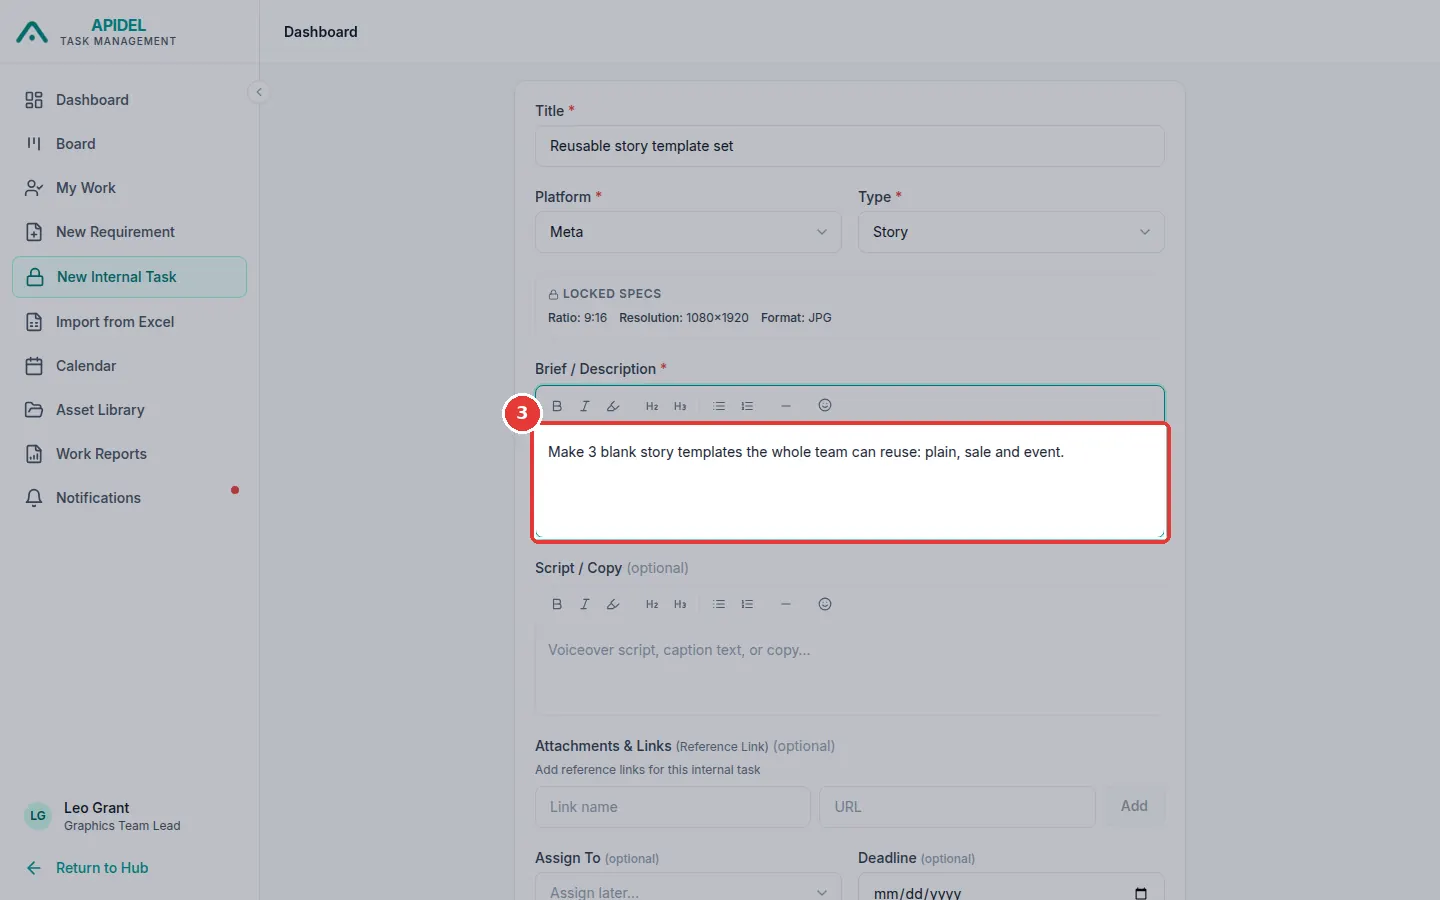
Task: Click the Add button for reference links
Action: tap(1134, 806)
